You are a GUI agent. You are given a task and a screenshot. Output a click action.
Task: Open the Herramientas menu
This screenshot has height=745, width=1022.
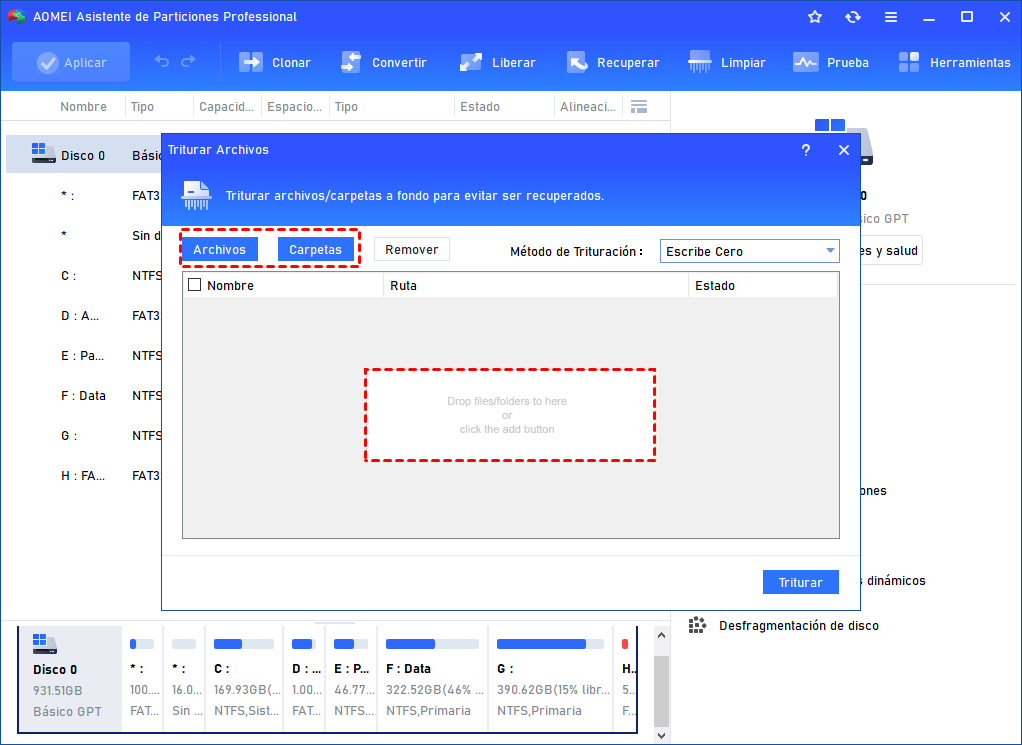909,62
